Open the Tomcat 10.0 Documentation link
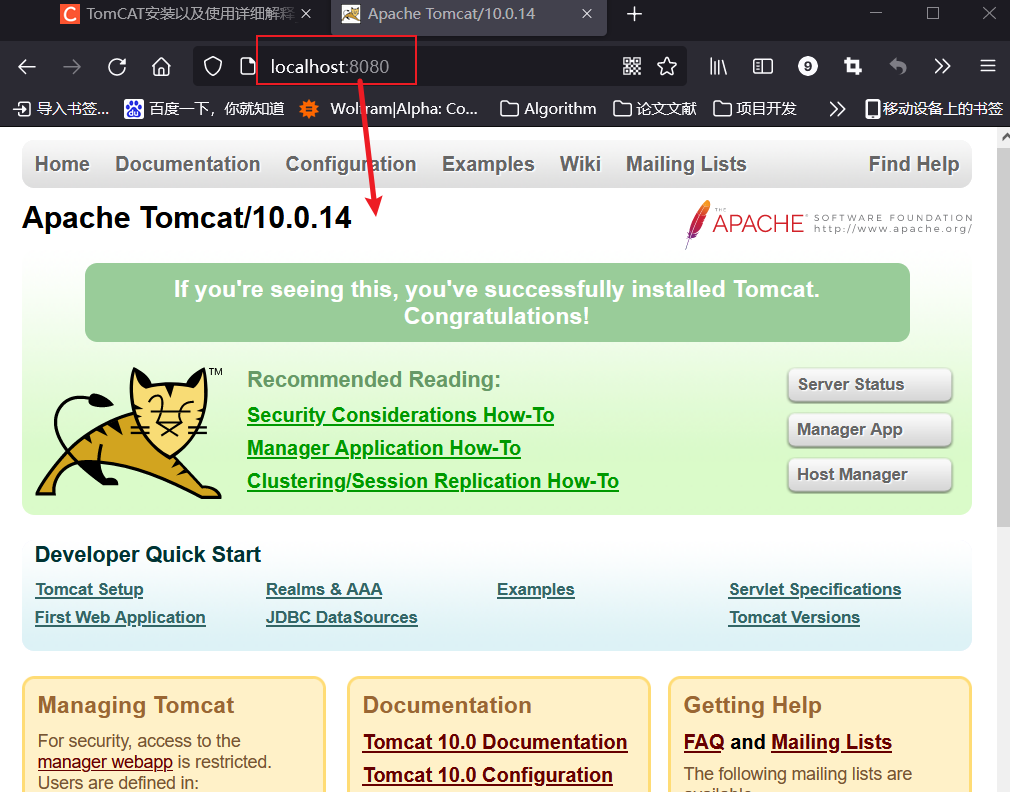 click(495, 742)
